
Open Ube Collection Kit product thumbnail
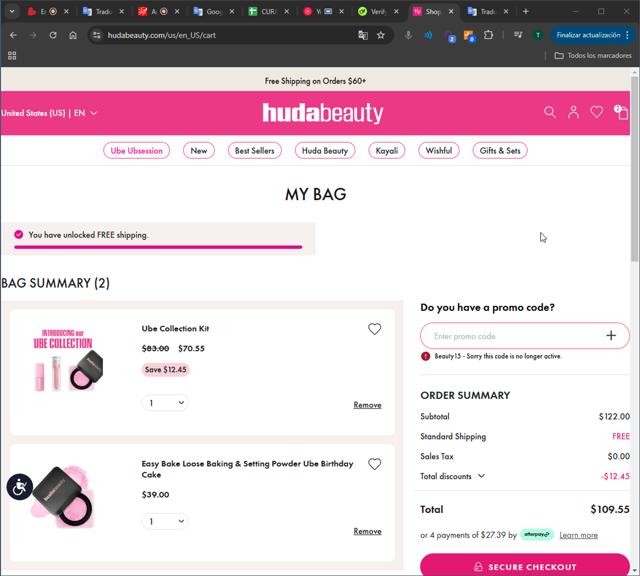point(69,360)
